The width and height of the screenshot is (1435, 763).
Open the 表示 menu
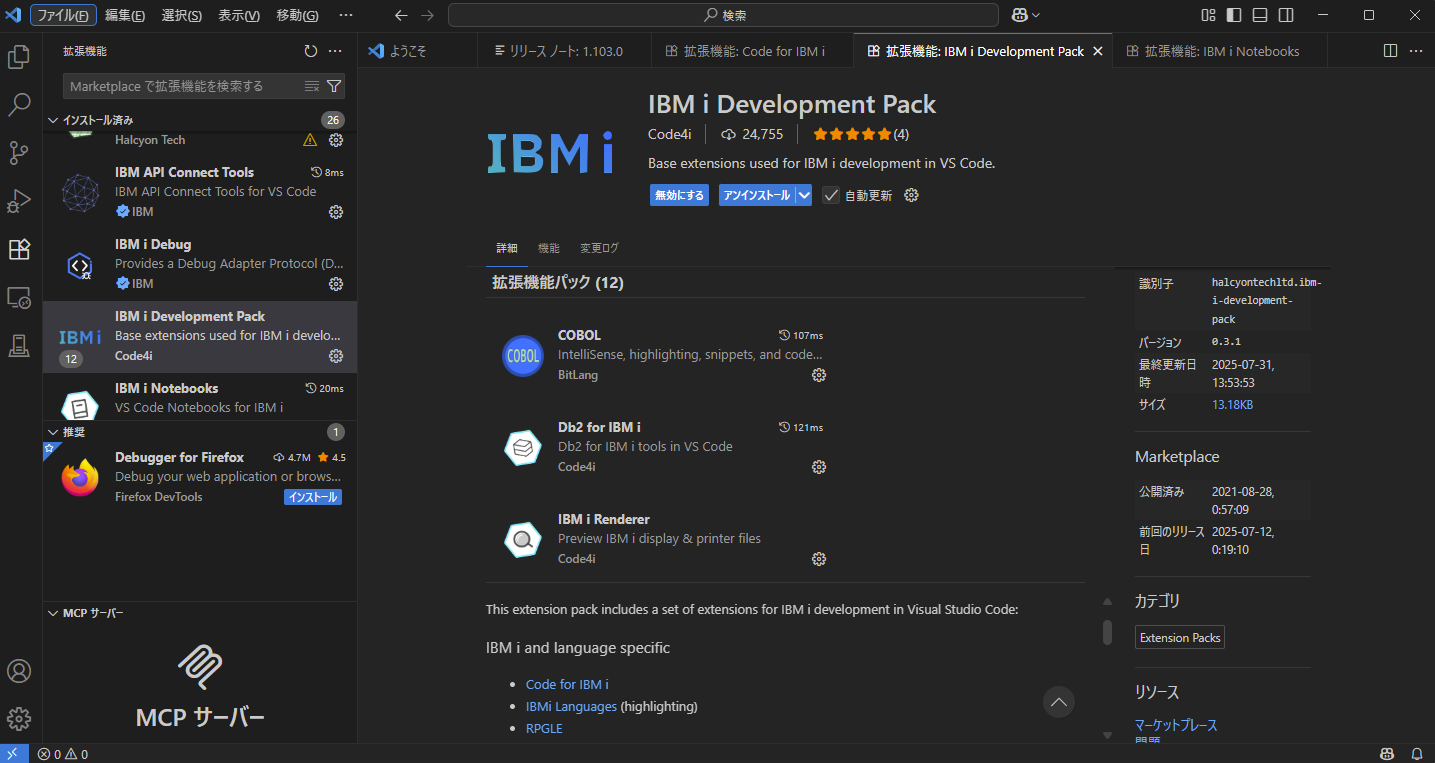point(239,15)
